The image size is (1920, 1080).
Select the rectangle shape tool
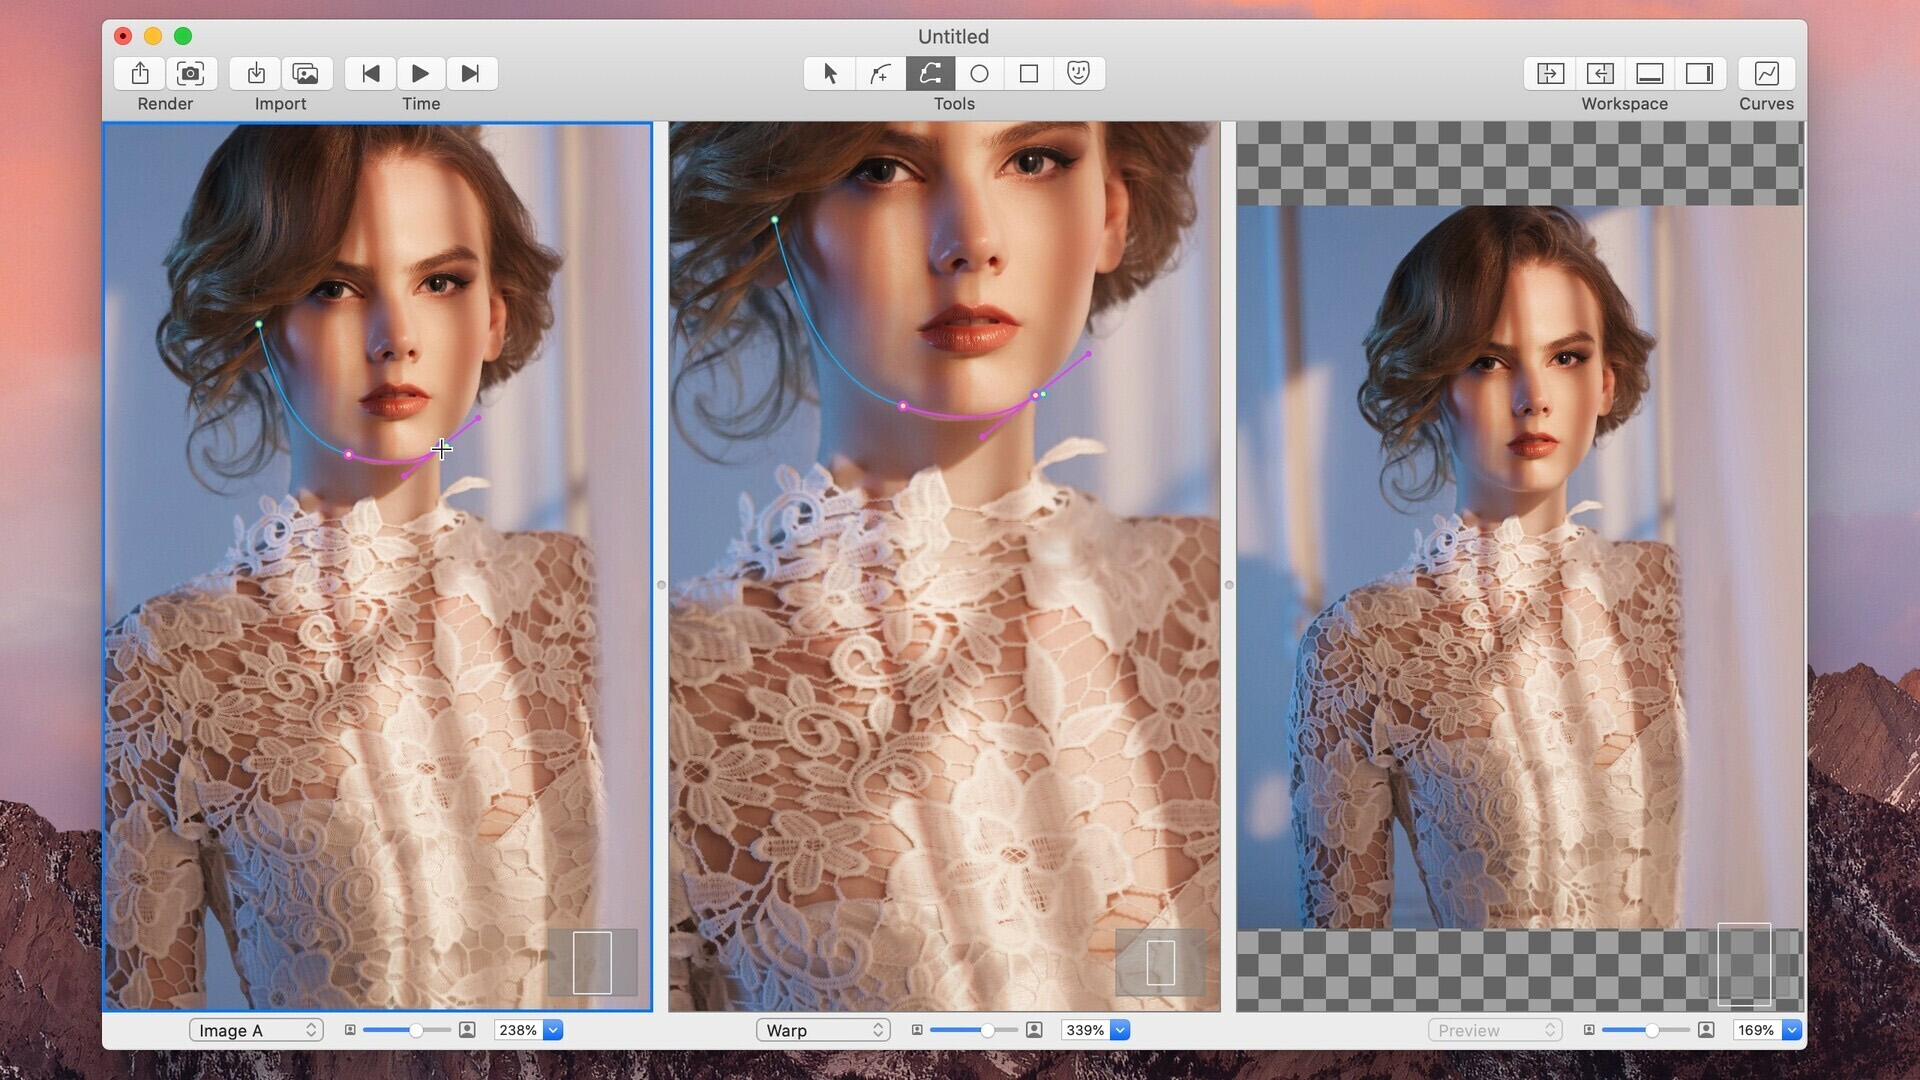pyautogui.click(x=1029, y=73)
